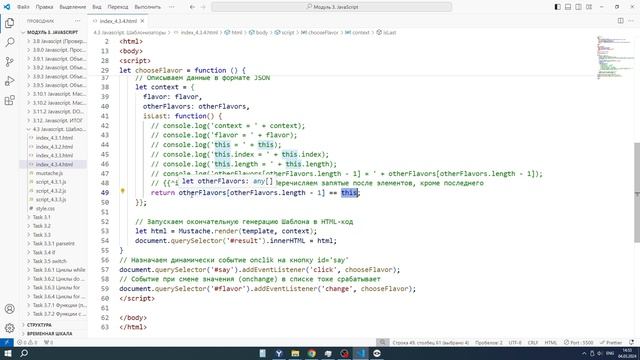Customize layout icon in title bar
The width and height of the screenshot is (640, 360).
coord(589,7)
